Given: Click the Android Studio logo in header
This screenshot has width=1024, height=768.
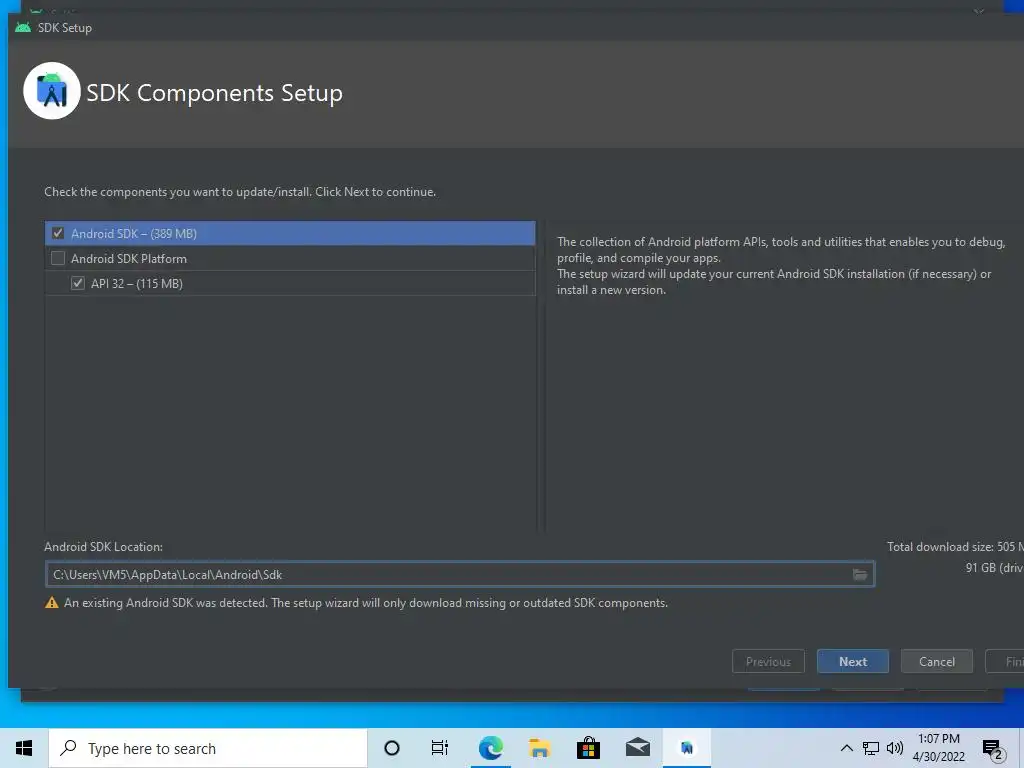Looking at the screenshot, I should [52, 91].
